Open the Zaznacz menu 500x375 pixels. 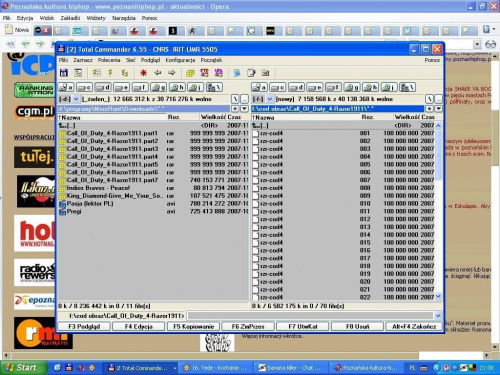coord(83,60)
